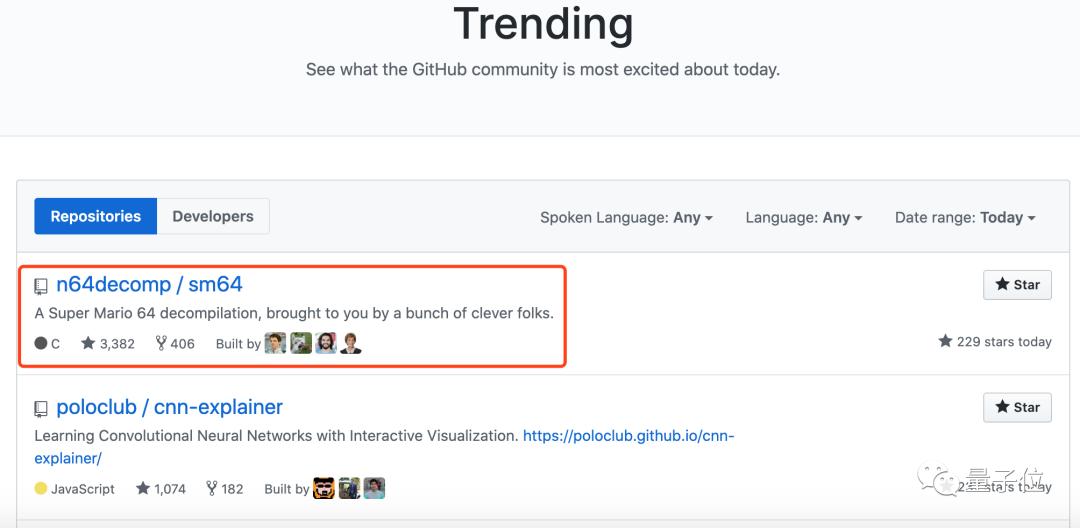Expand the Spoken Language filter dropdown
Screen dimensions: 1080x528
[626, 218]
